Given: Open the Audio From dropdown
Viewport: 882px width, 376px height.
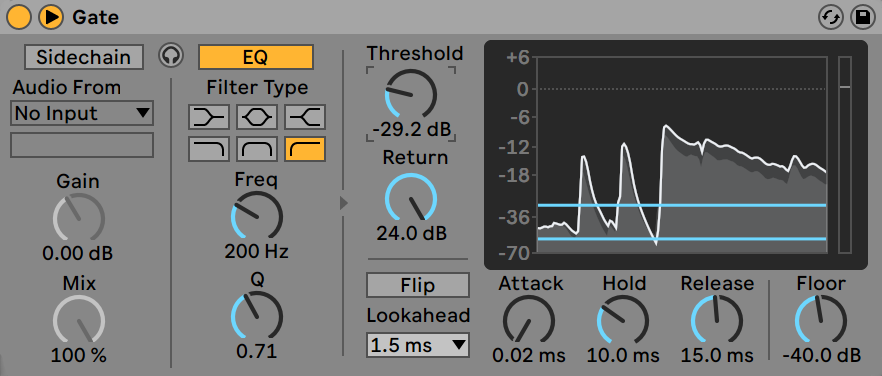Looking at the screenshot, I should click(x=82, y=114).
